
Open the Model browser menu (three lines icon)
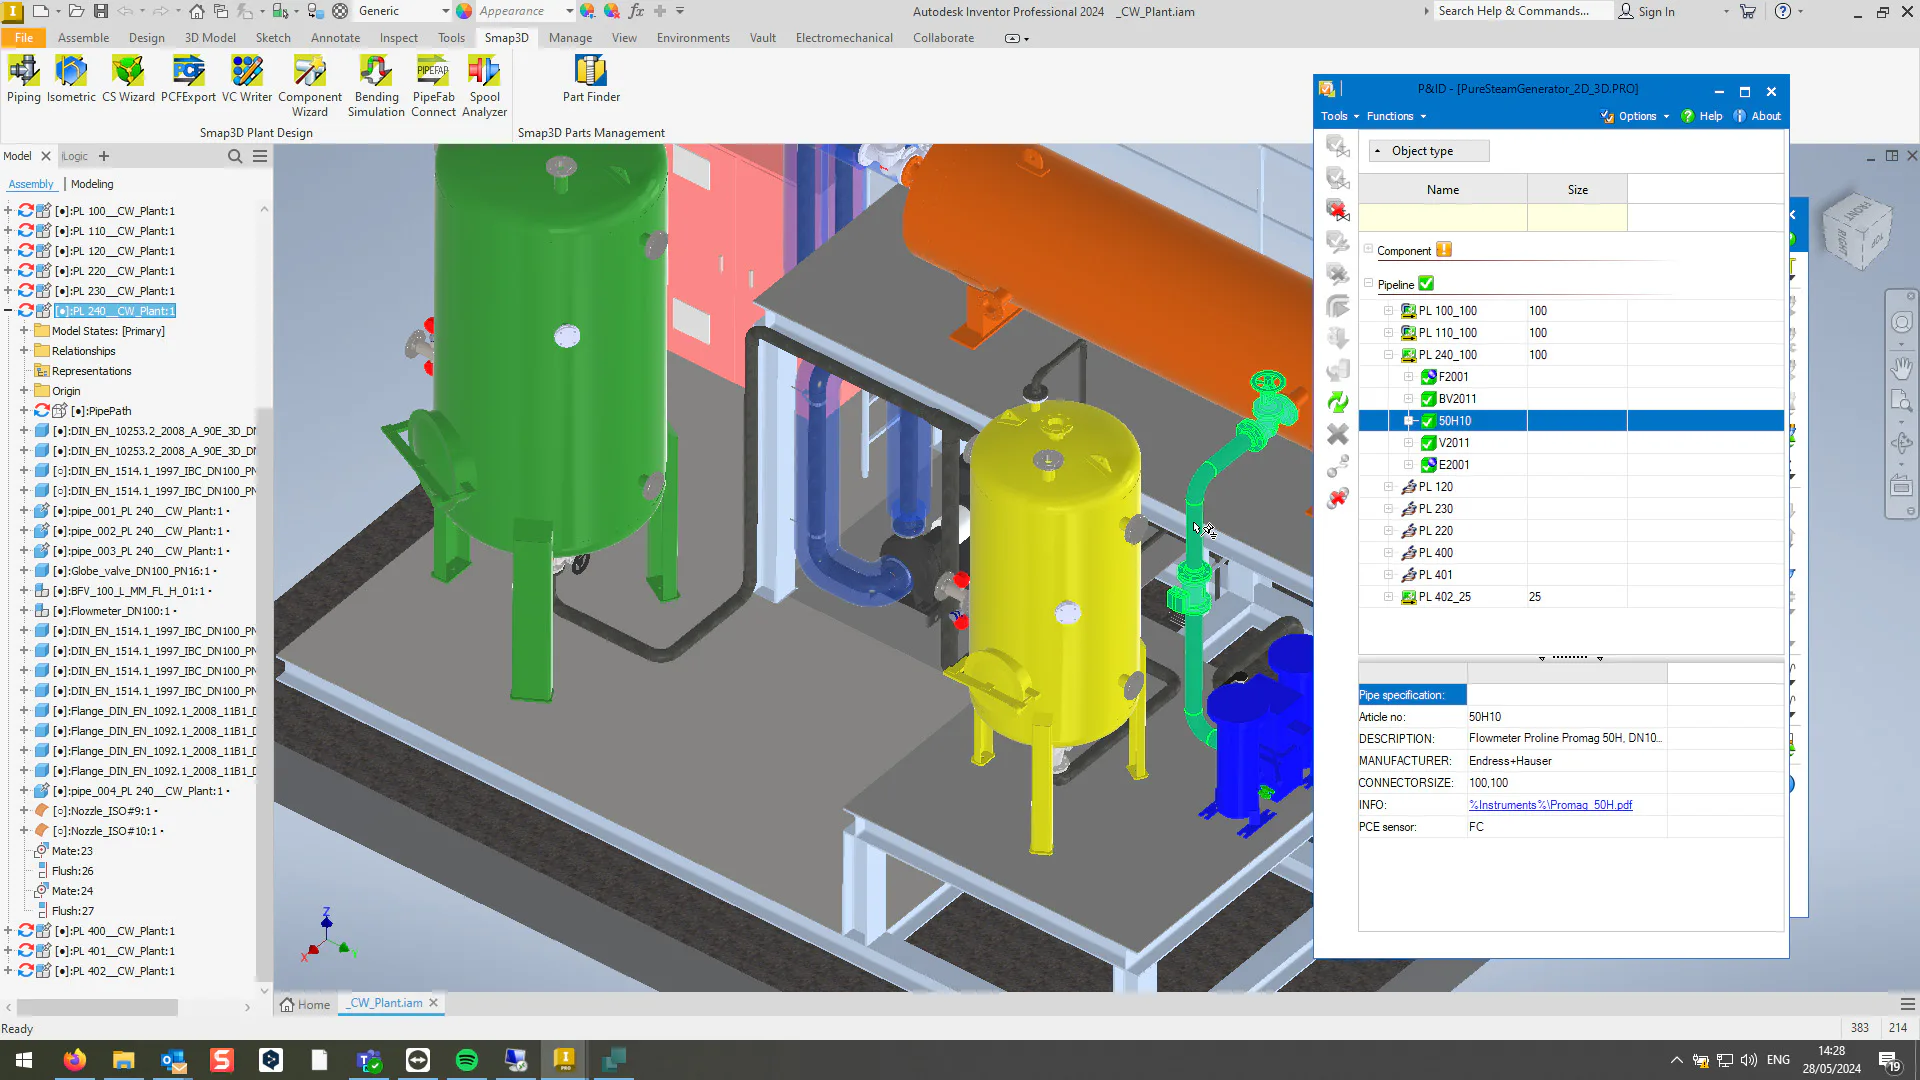pos(260,156)
